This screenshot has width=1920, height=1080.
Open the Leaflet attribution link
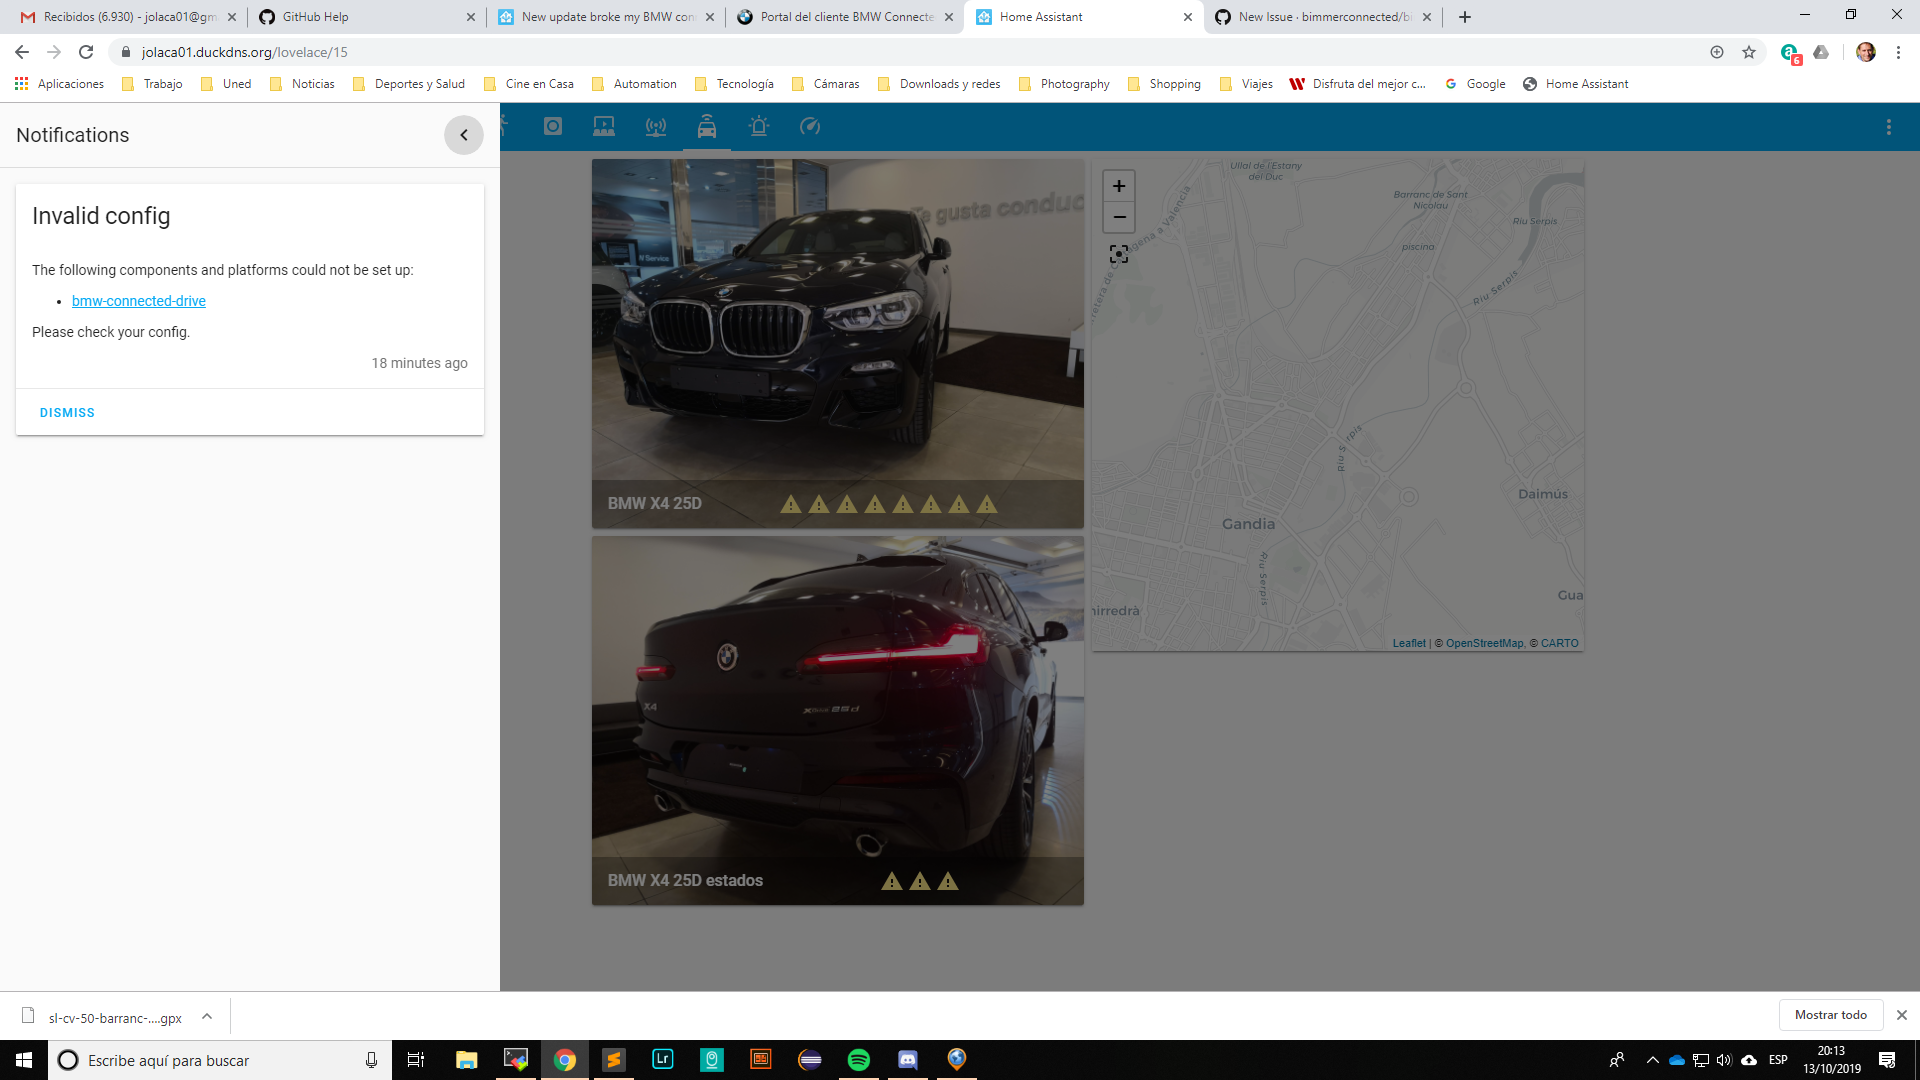tap(1409, 643)
